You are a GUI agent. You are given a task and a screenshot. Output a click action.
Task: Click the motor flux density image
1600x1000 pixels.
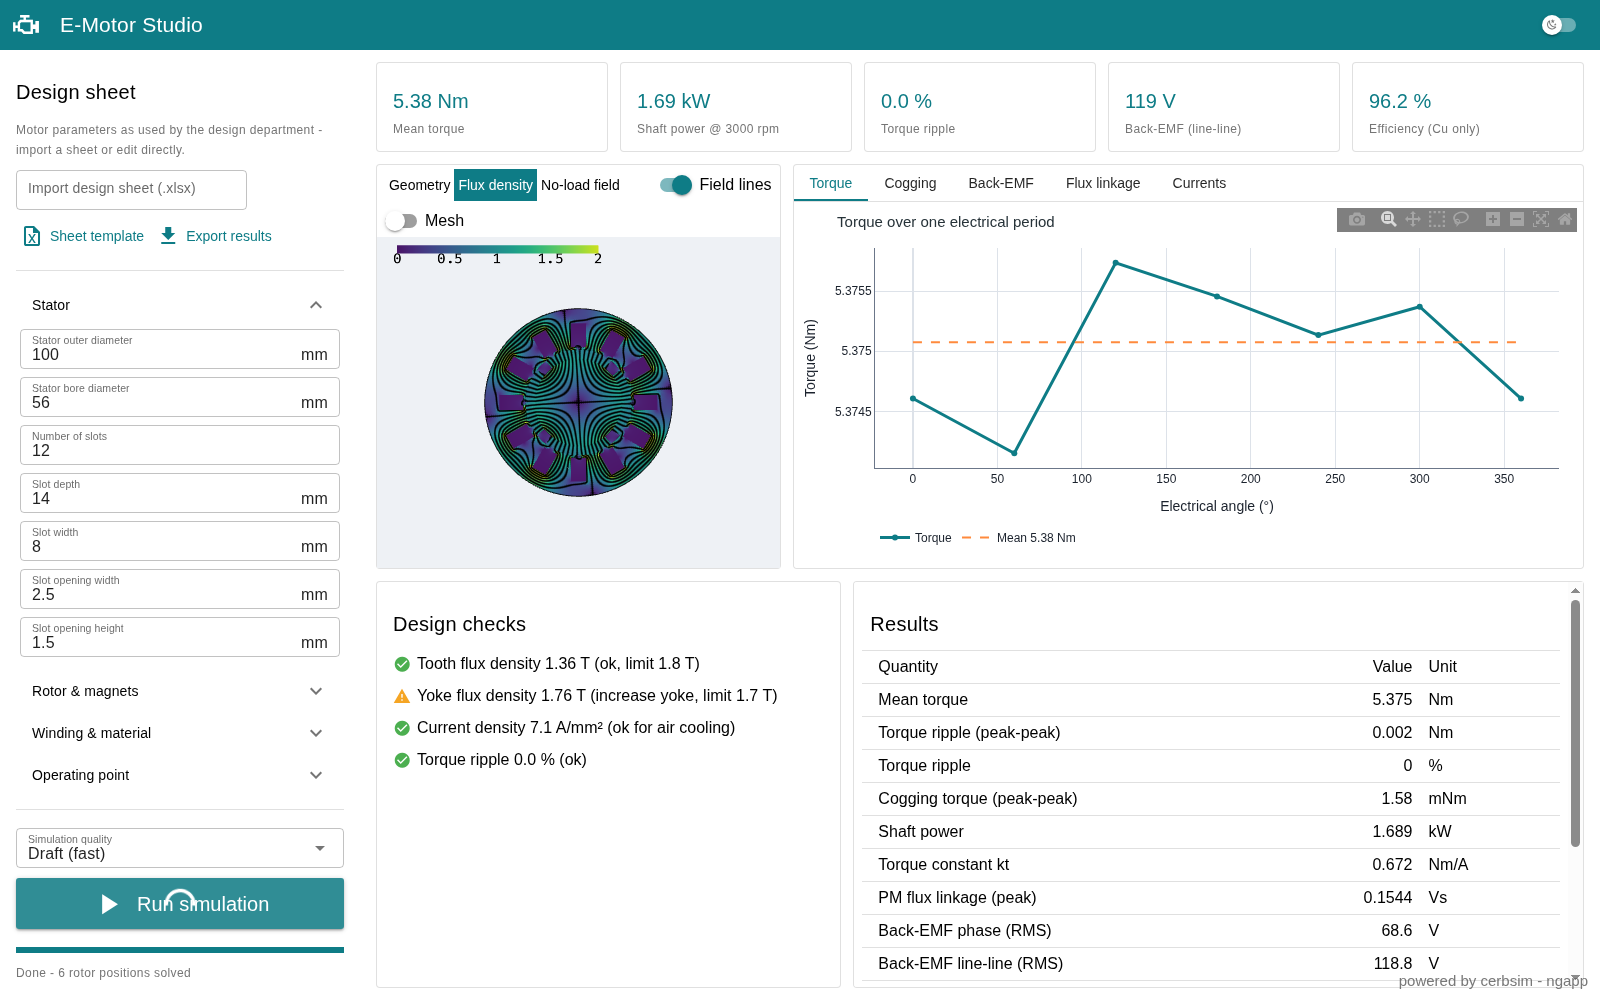click(578, 402)
